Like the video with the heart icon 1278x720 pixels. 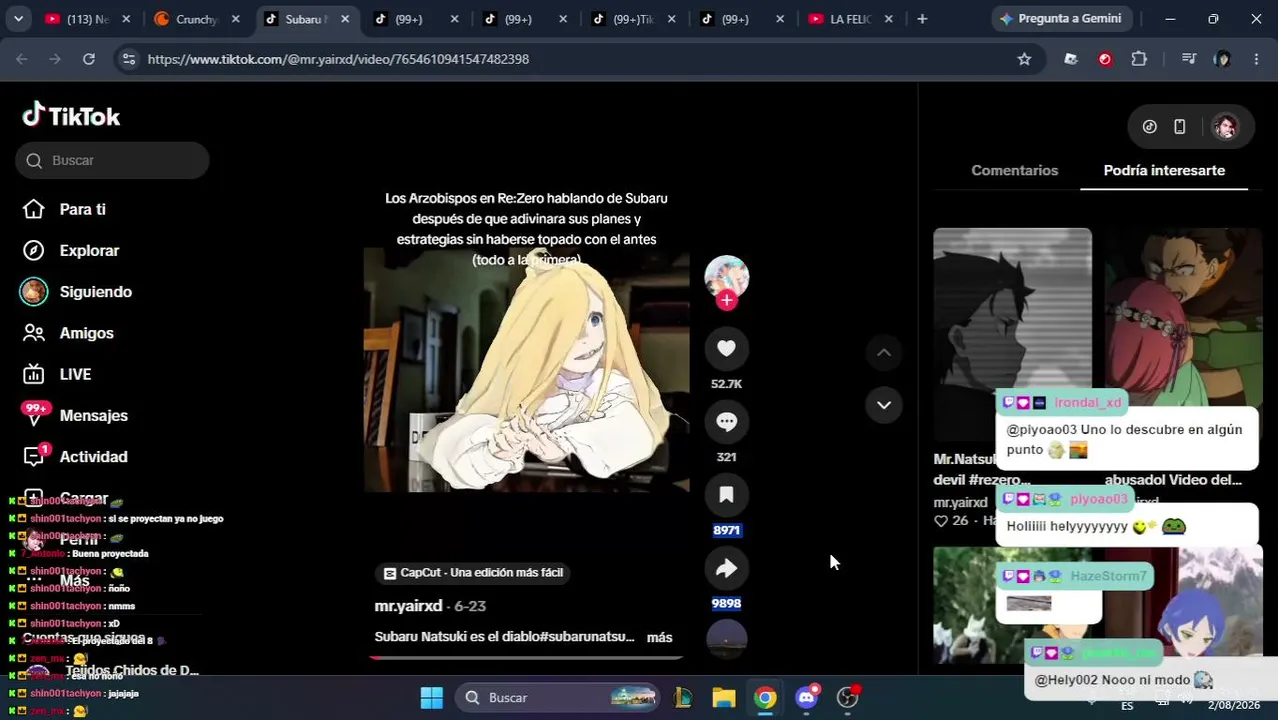click(726, 348)
